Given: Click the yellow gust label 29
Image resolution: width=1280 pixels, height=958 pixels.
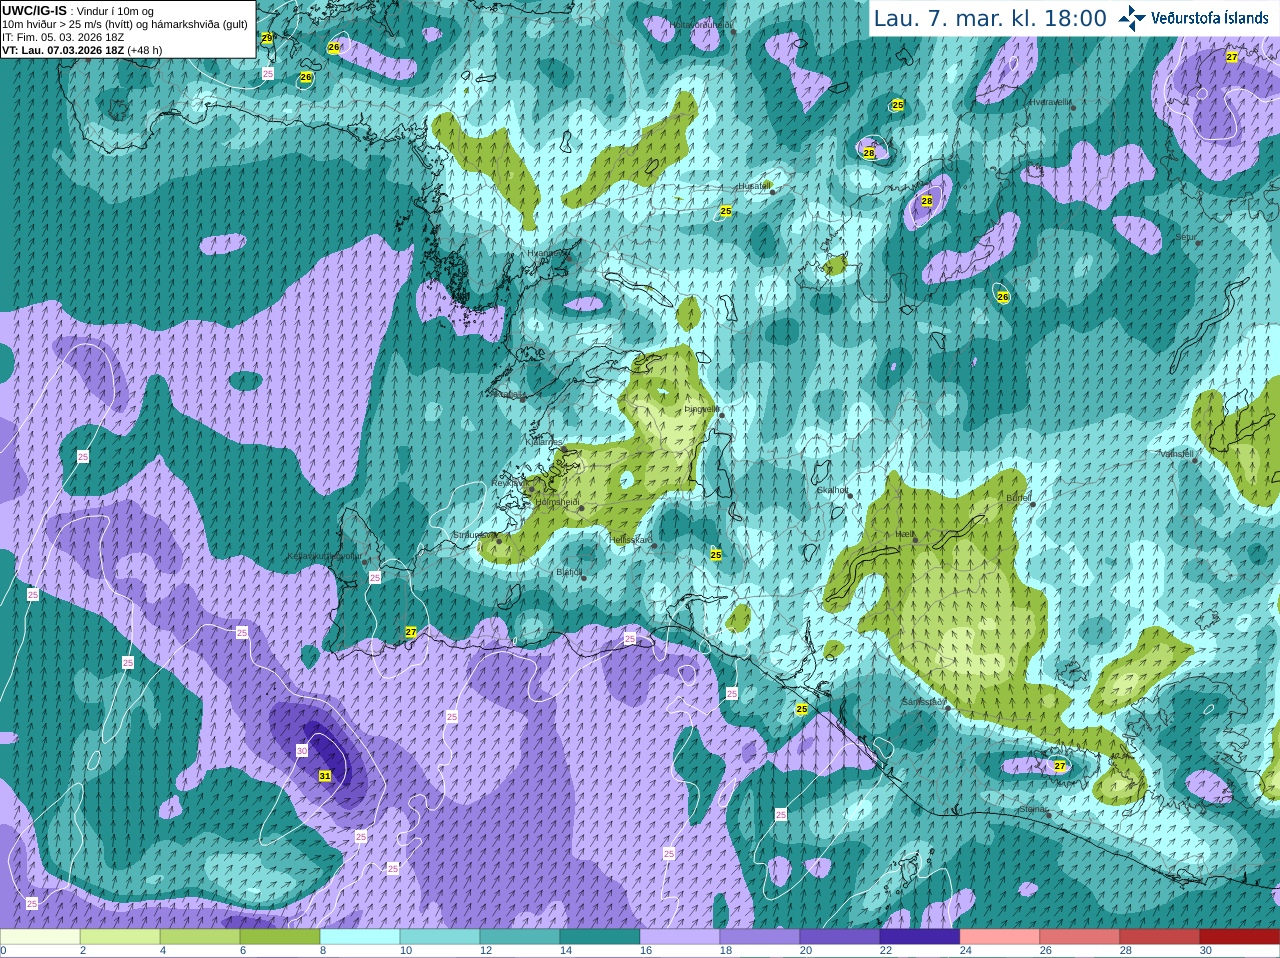Looking at the screenshot, I should coord(266,38).
